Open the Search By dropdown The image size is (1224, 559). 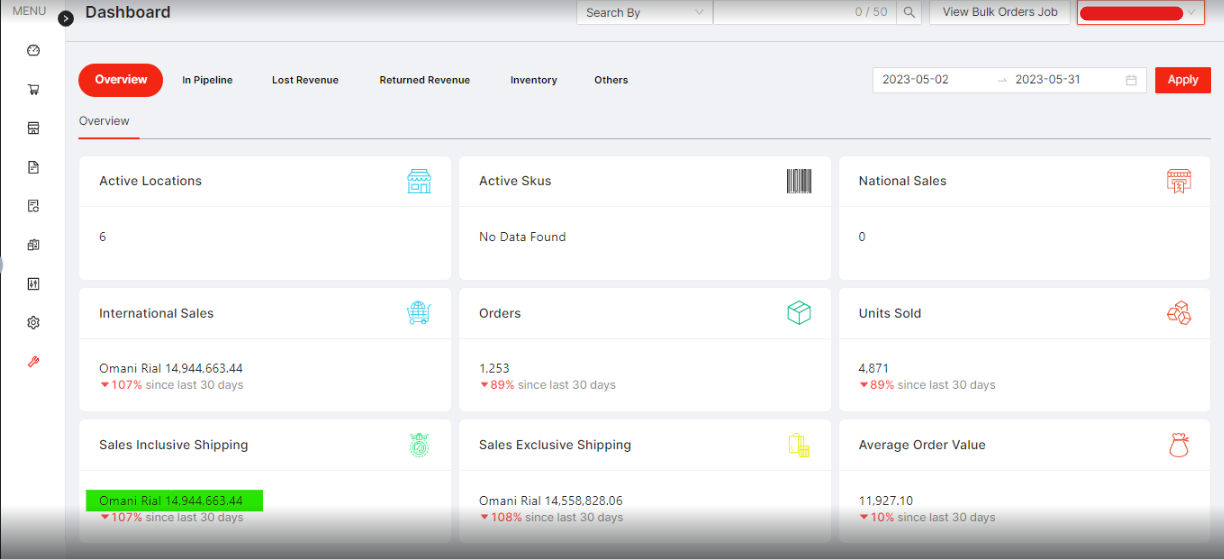[644, 13]
